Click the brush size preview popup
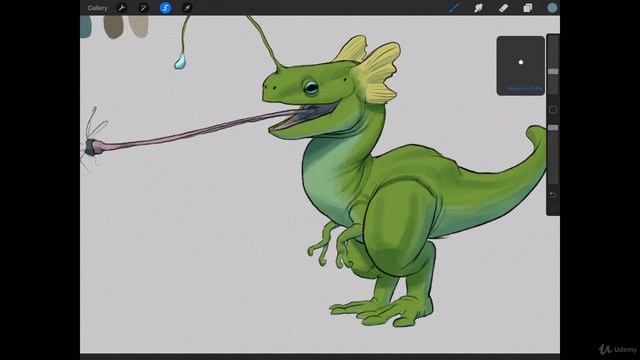The height and width of the screenshot is (360, 640). click(520, 66)
